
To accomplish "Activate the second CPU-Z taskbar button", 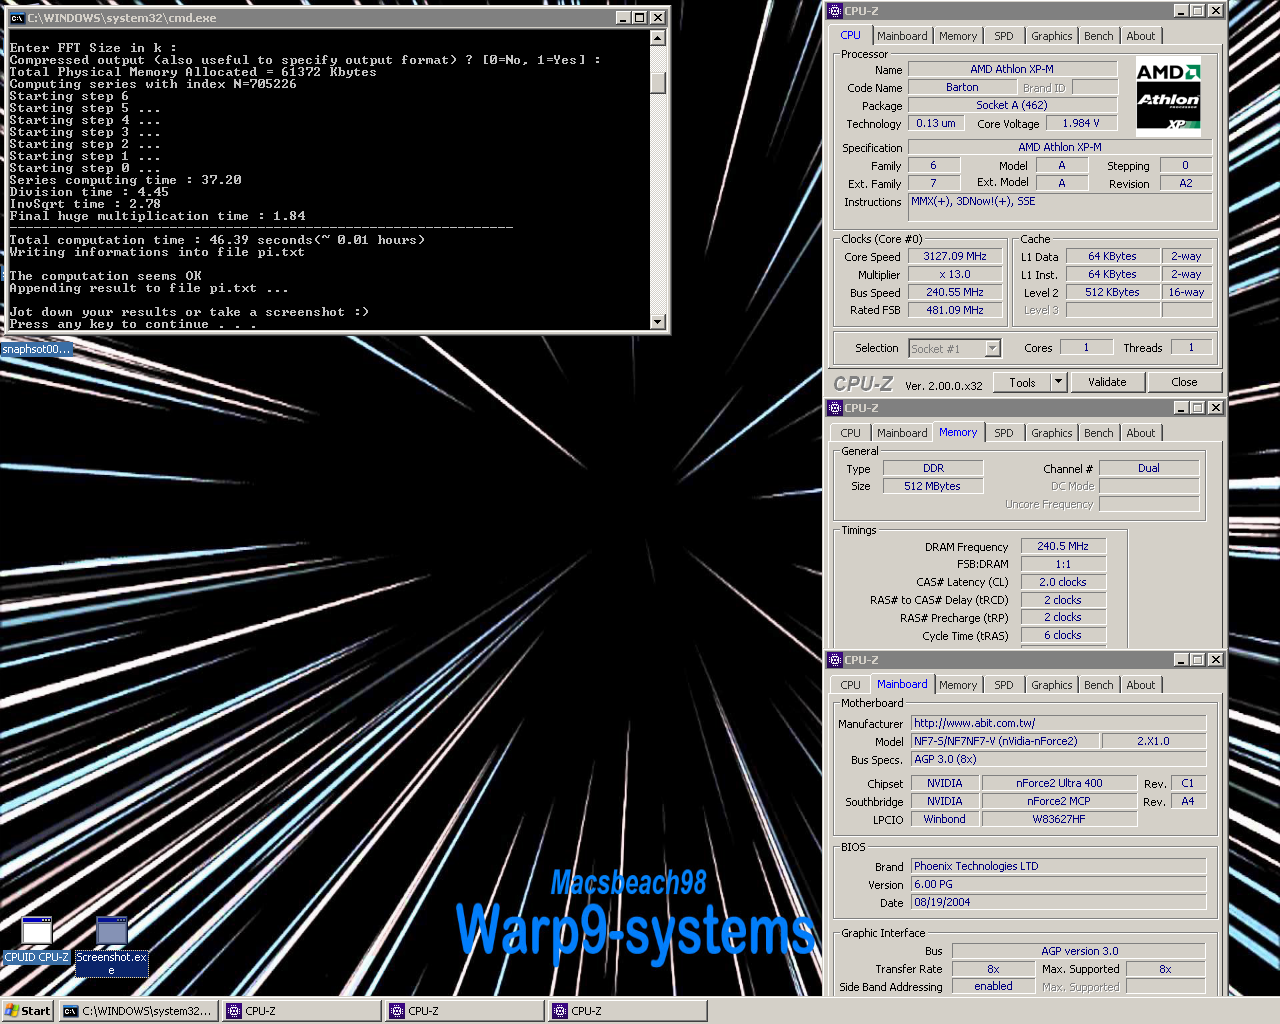I will point(464,1011).
